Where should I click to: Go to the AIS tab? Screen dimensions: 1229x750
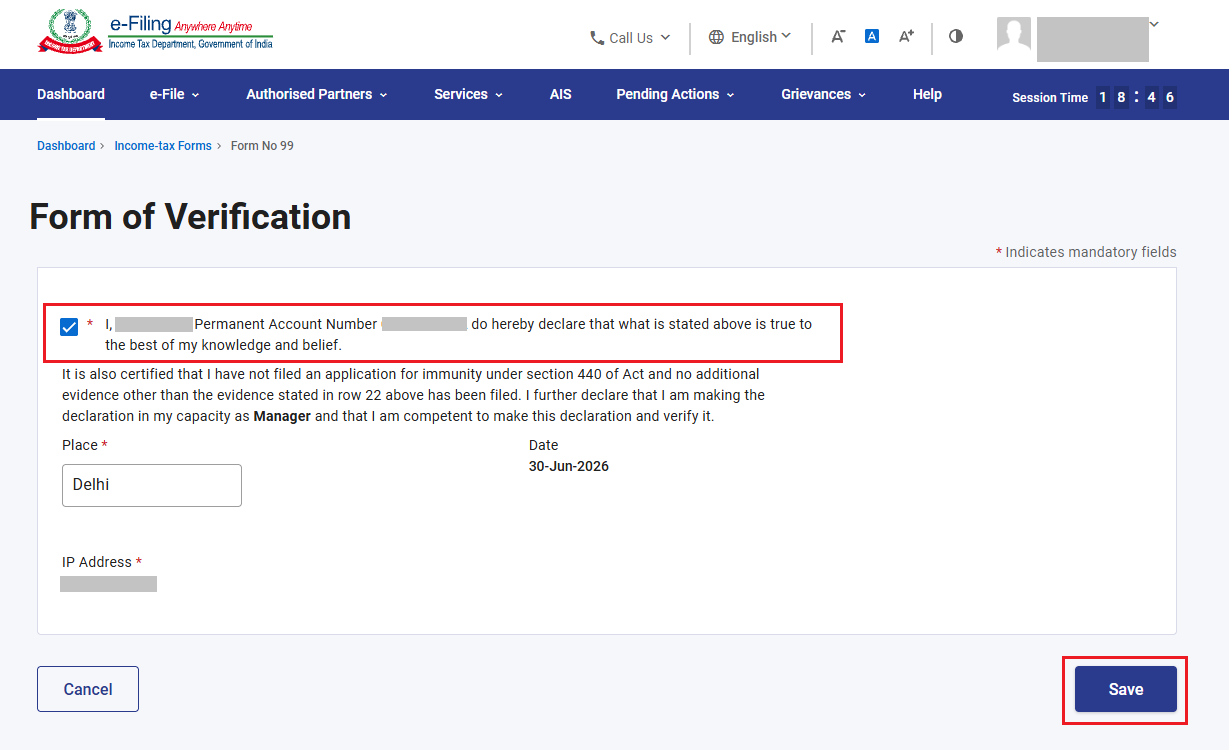coord(560,94)
